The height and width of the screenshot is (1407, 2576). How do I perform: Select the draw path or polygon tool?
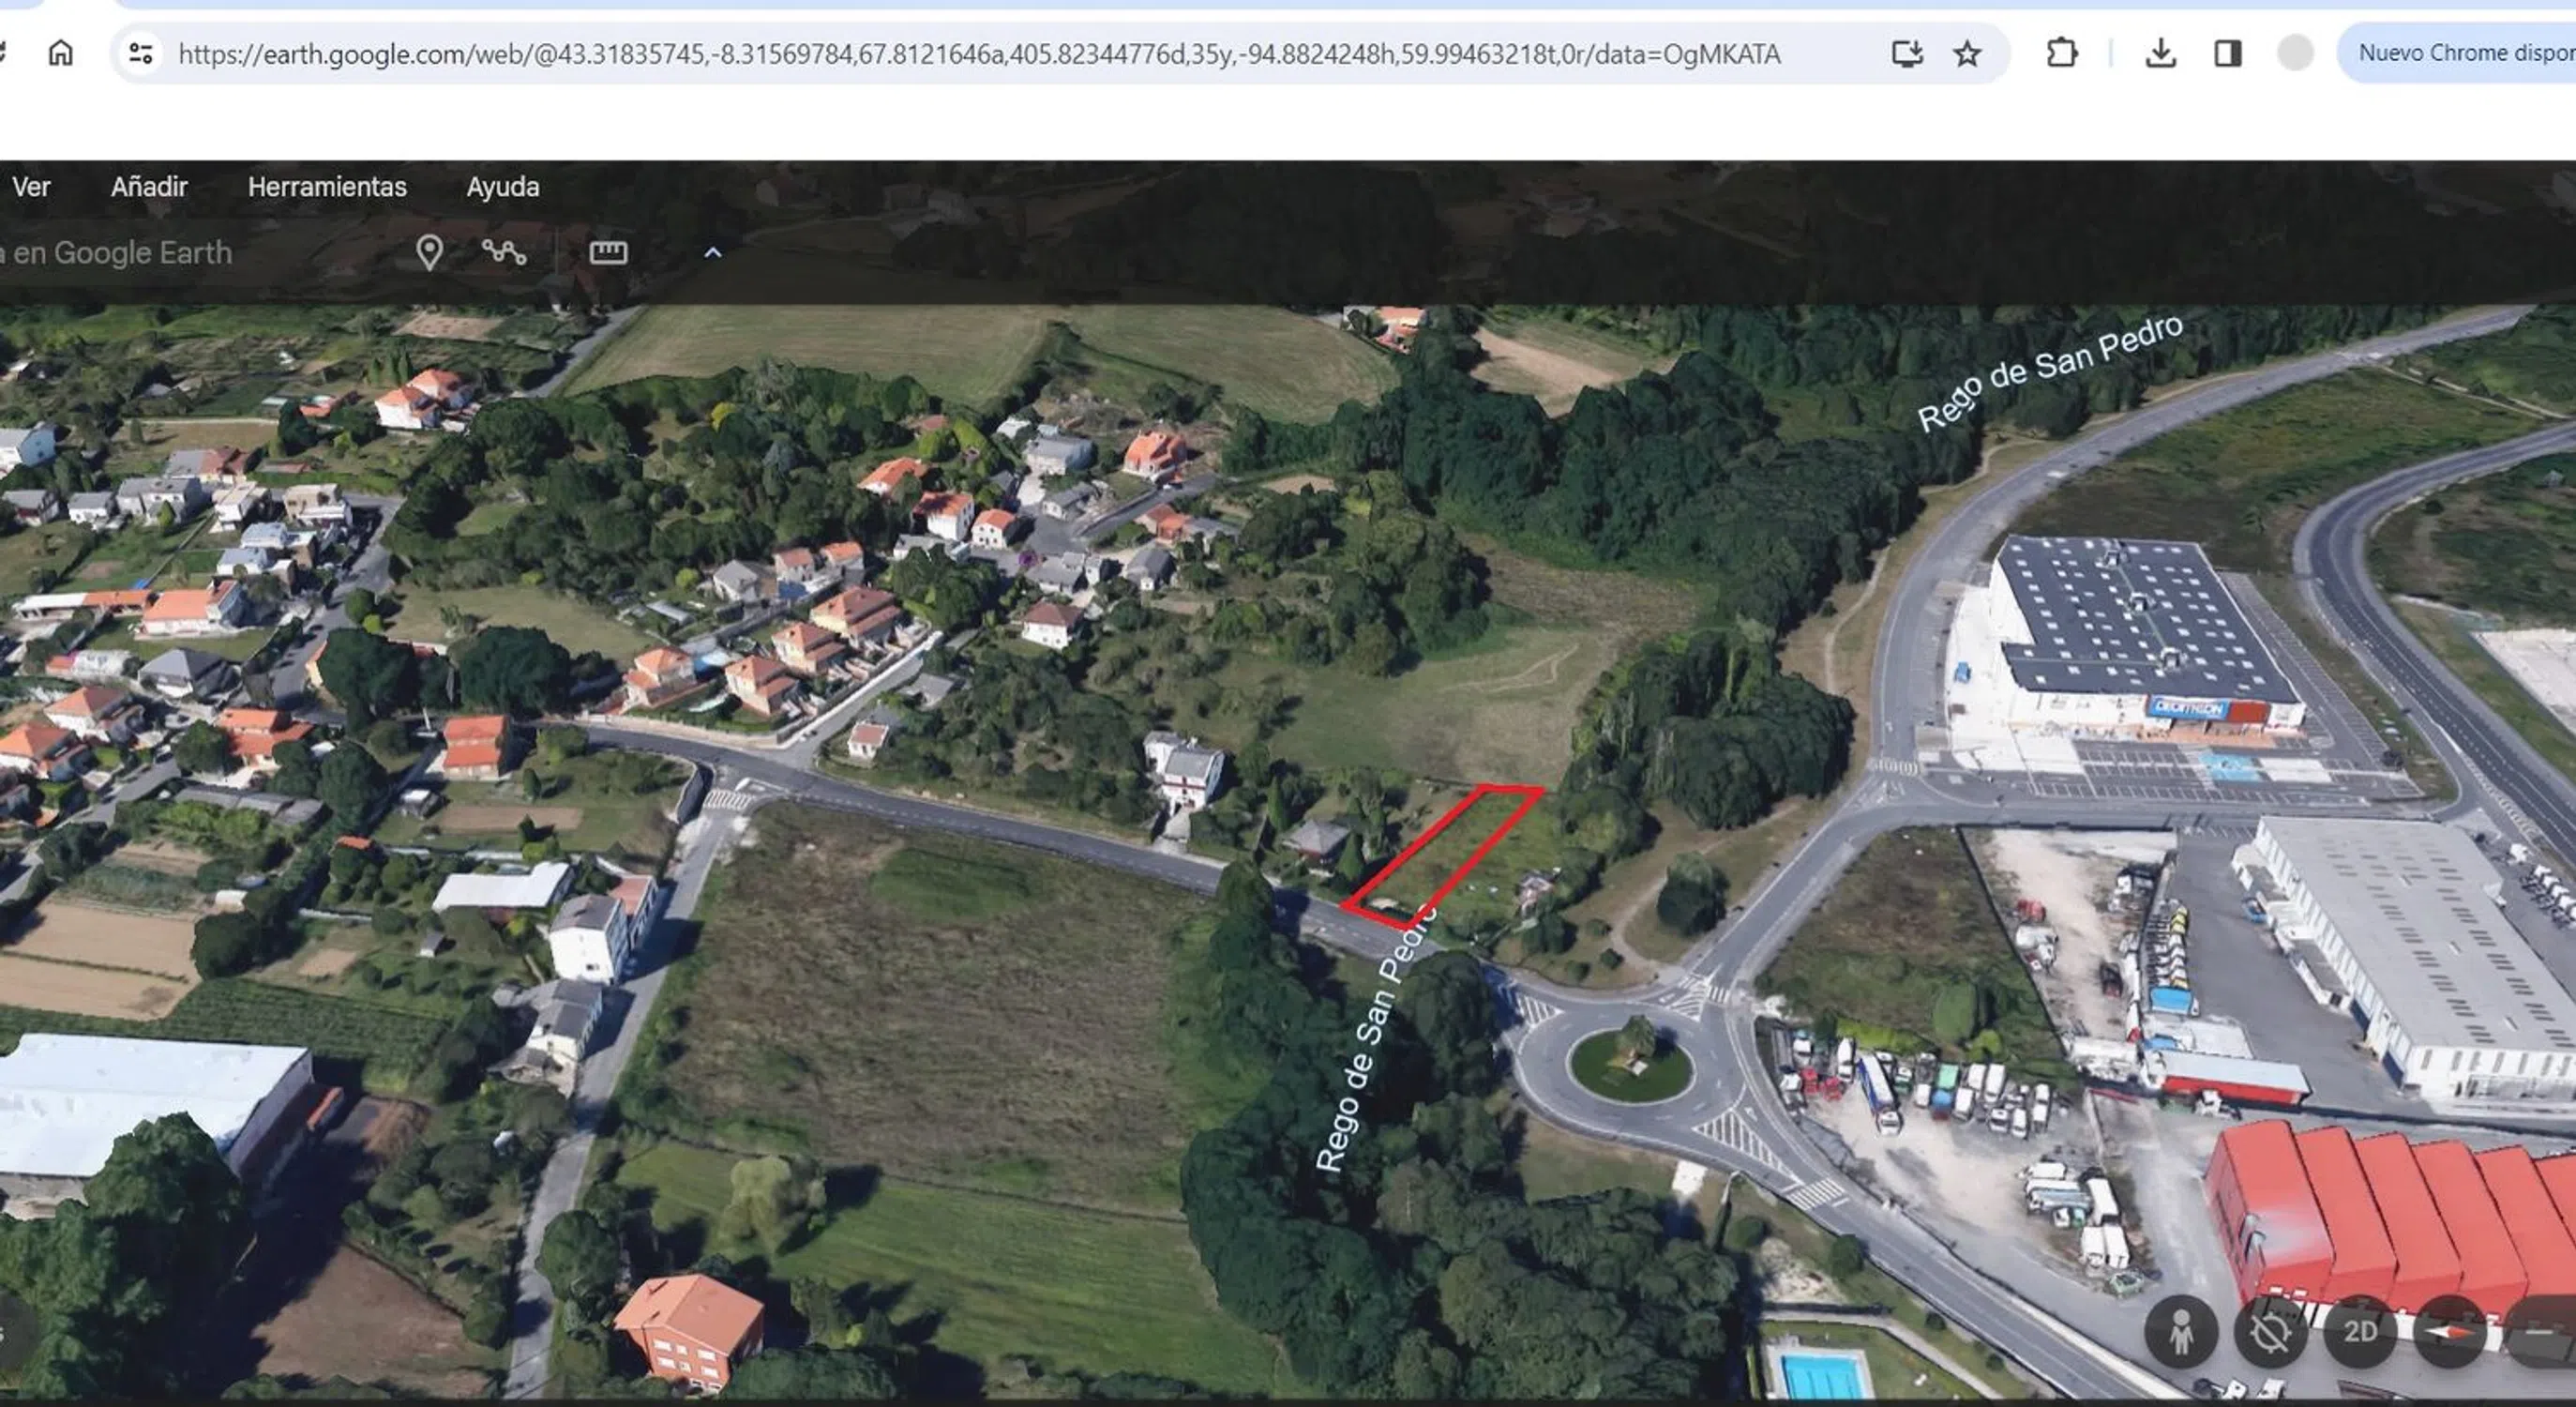click(x=504, y=252)
